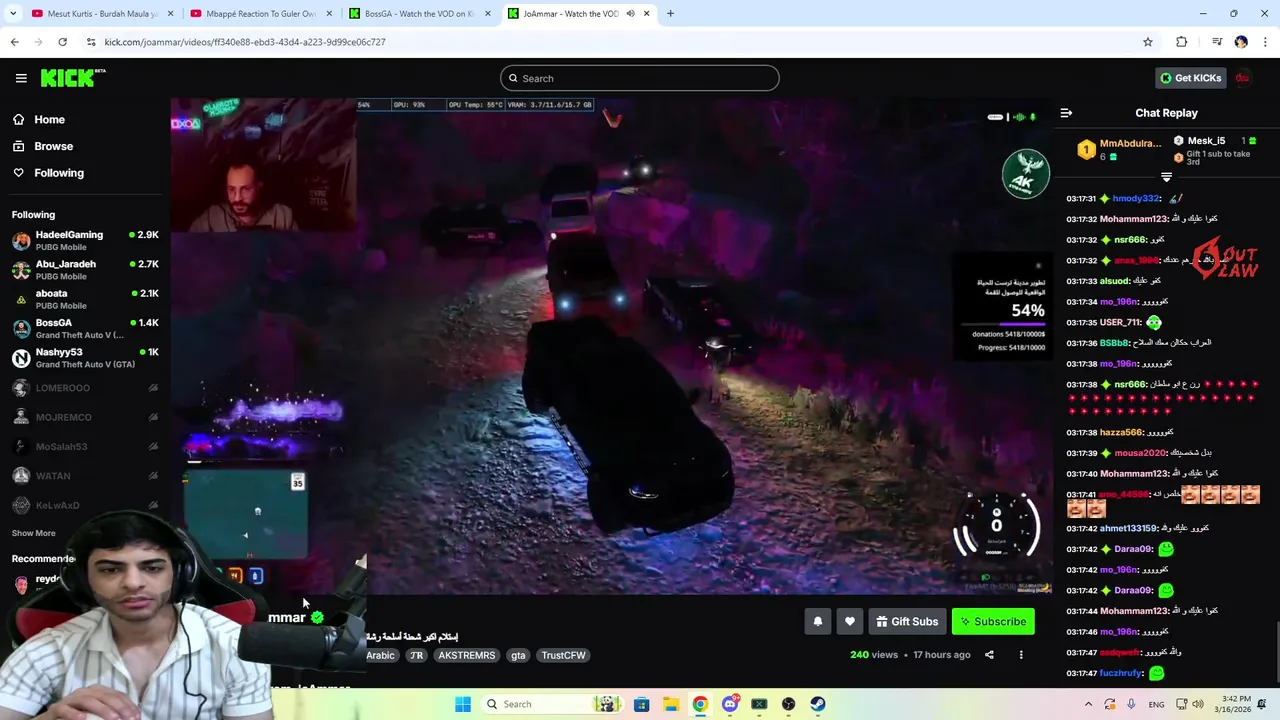This screenshot has height=720, width=1280.
Task: Open OBS Studio from the taskbar
Action: 788,704
